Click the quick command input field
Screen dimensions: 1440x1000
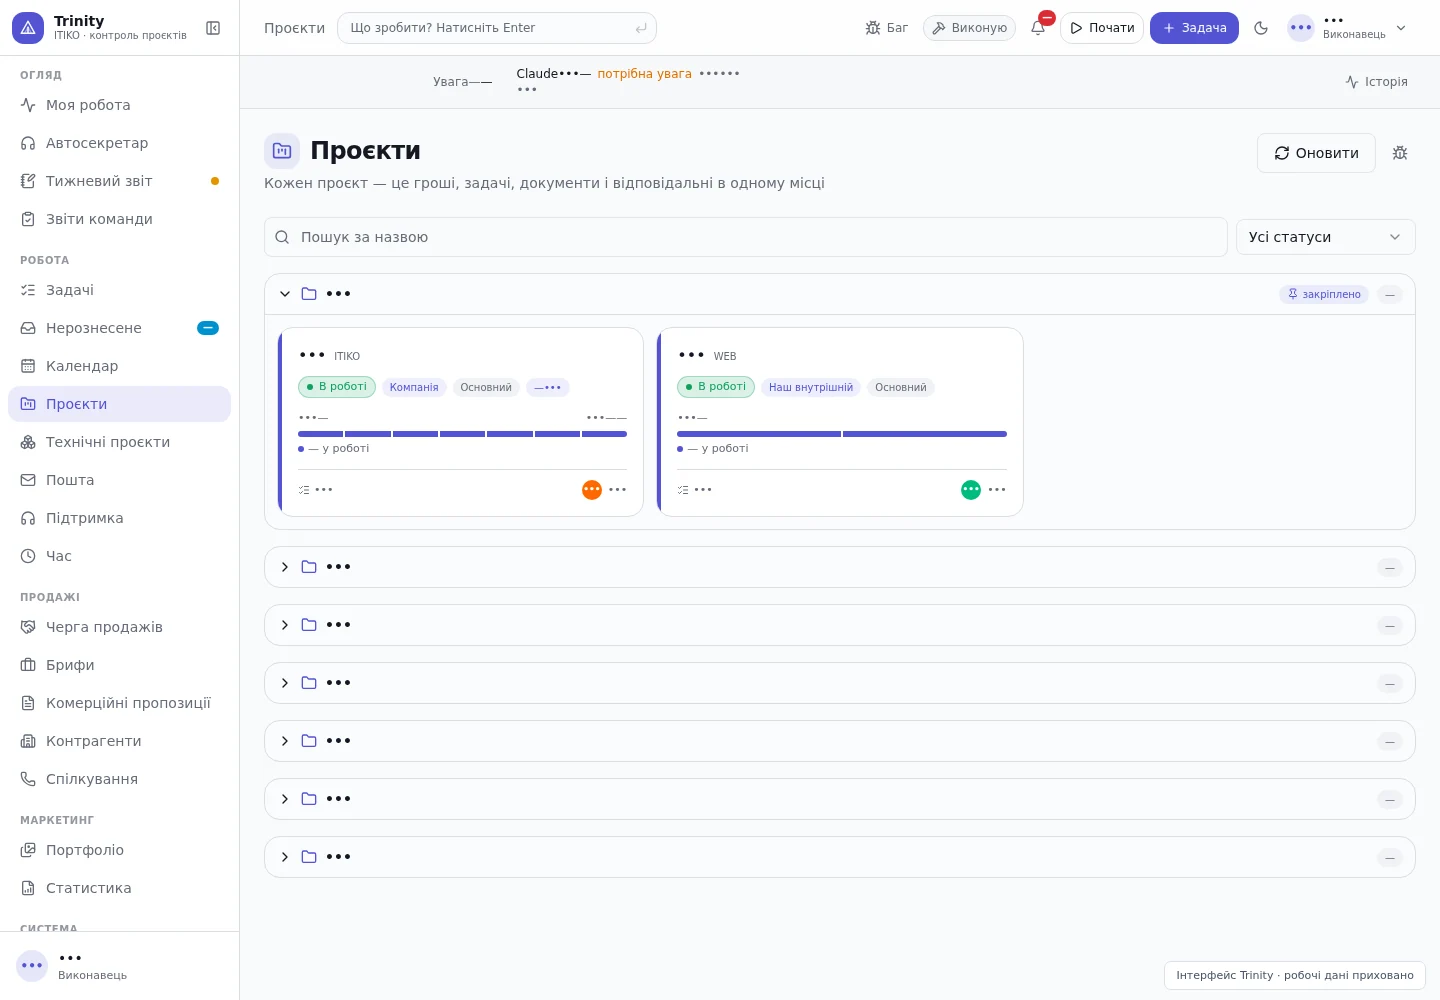pos(497,28)
